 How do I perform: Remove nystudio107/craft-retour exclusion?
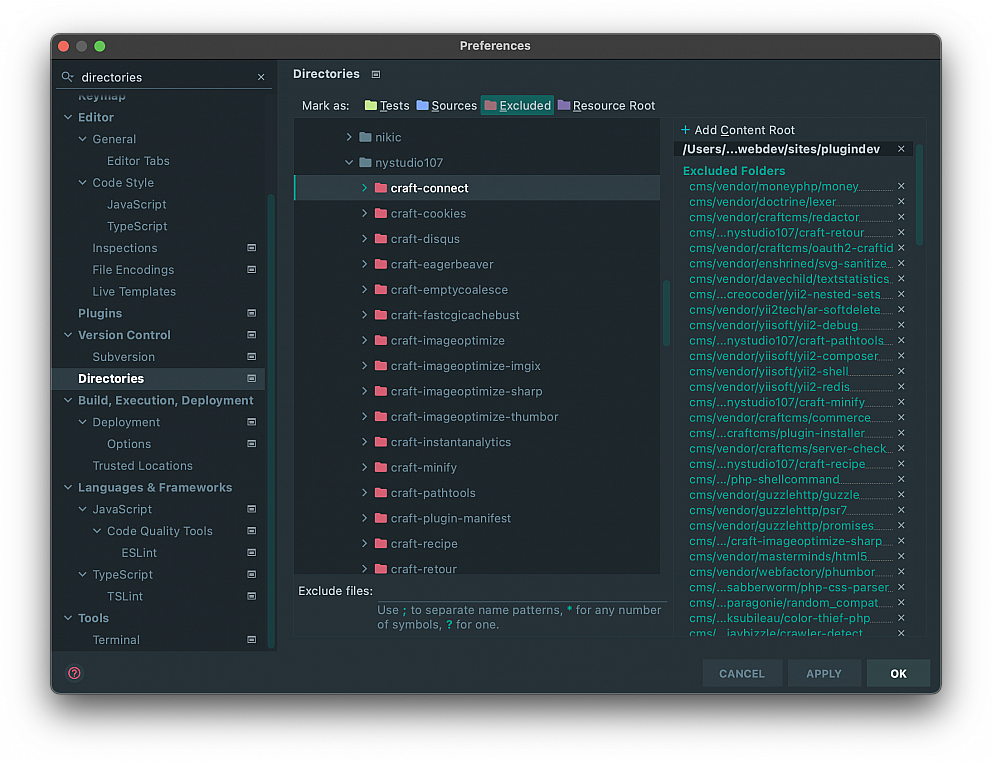point(901,233)
